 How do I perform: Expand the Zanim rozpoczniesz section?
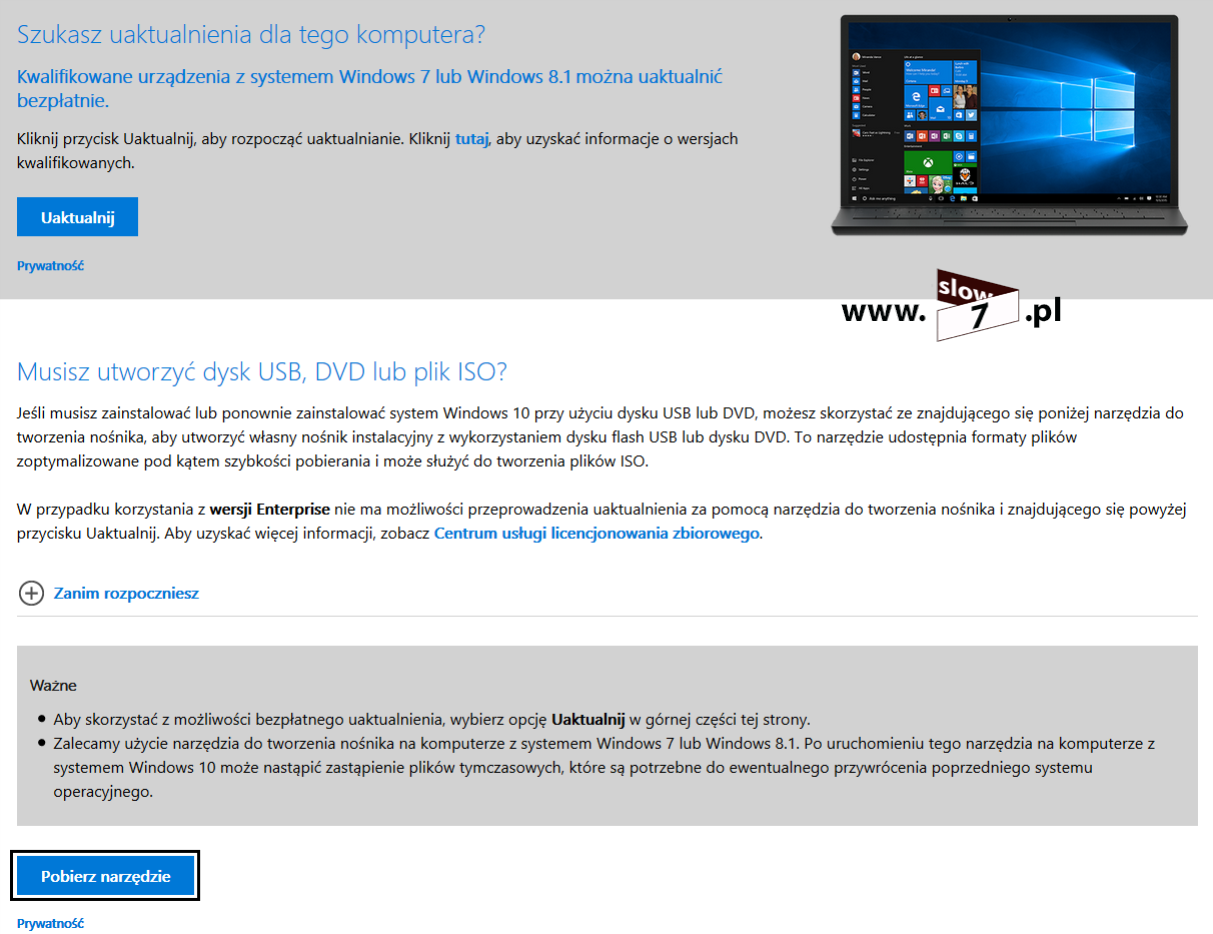coord(126,593)
